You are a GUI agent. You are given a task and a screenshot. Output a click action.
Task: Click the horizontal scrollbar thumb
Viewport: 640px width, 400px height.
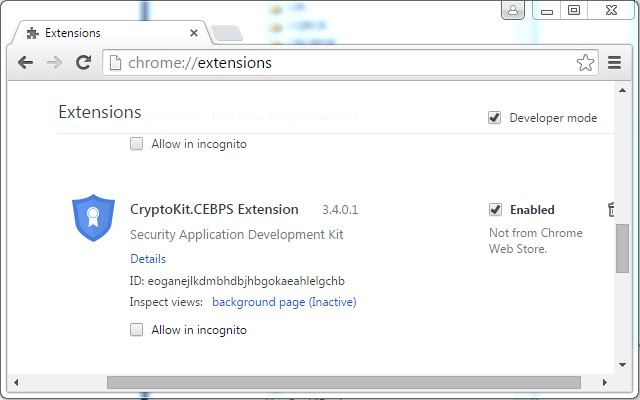(344, 382)
